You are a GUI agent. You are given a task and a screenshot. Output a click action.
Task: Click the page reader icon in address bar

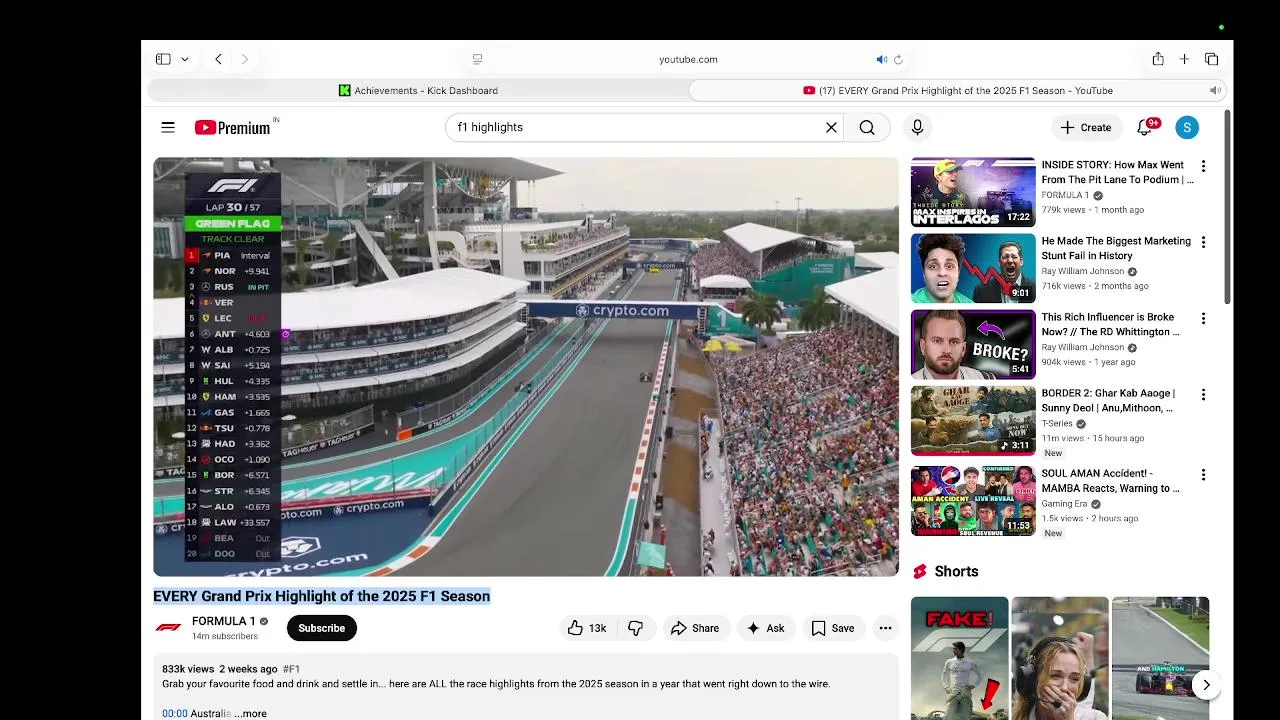point(477,59)
